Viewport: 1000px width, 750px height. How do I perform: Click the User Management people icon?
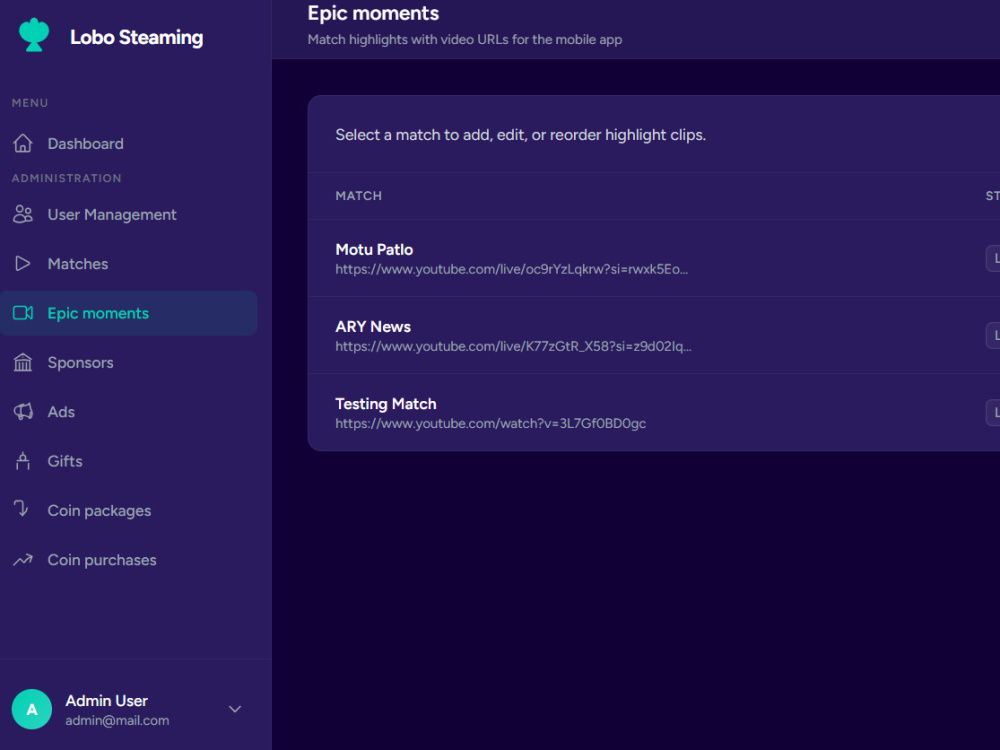23,214
